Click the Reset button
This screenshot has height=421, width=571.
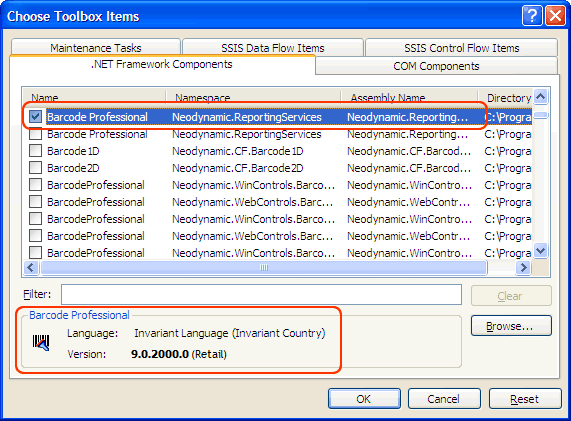coord(524,399)
